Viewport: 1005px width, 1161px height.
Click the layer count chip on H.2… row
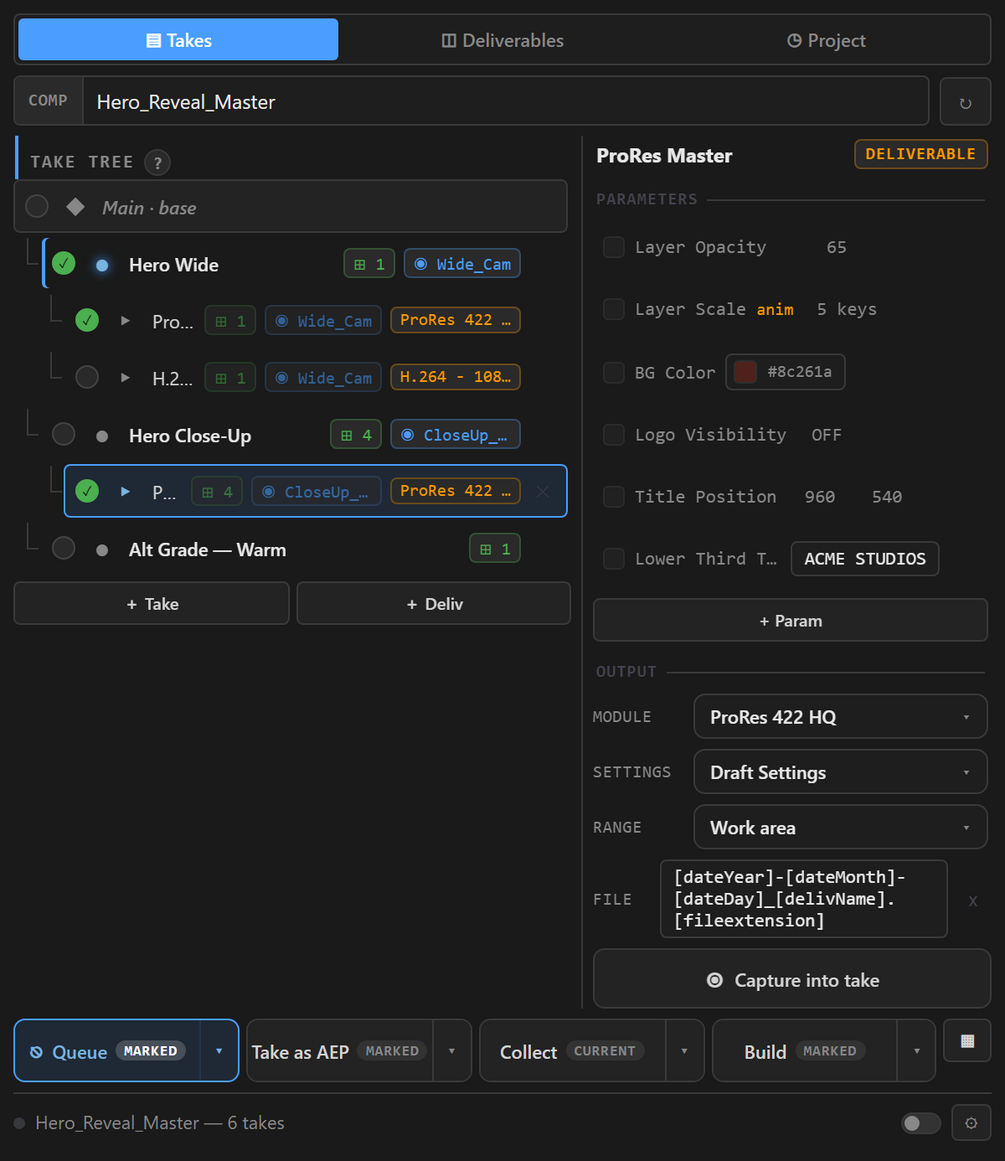pyautogui.click(x=230, y=378)
